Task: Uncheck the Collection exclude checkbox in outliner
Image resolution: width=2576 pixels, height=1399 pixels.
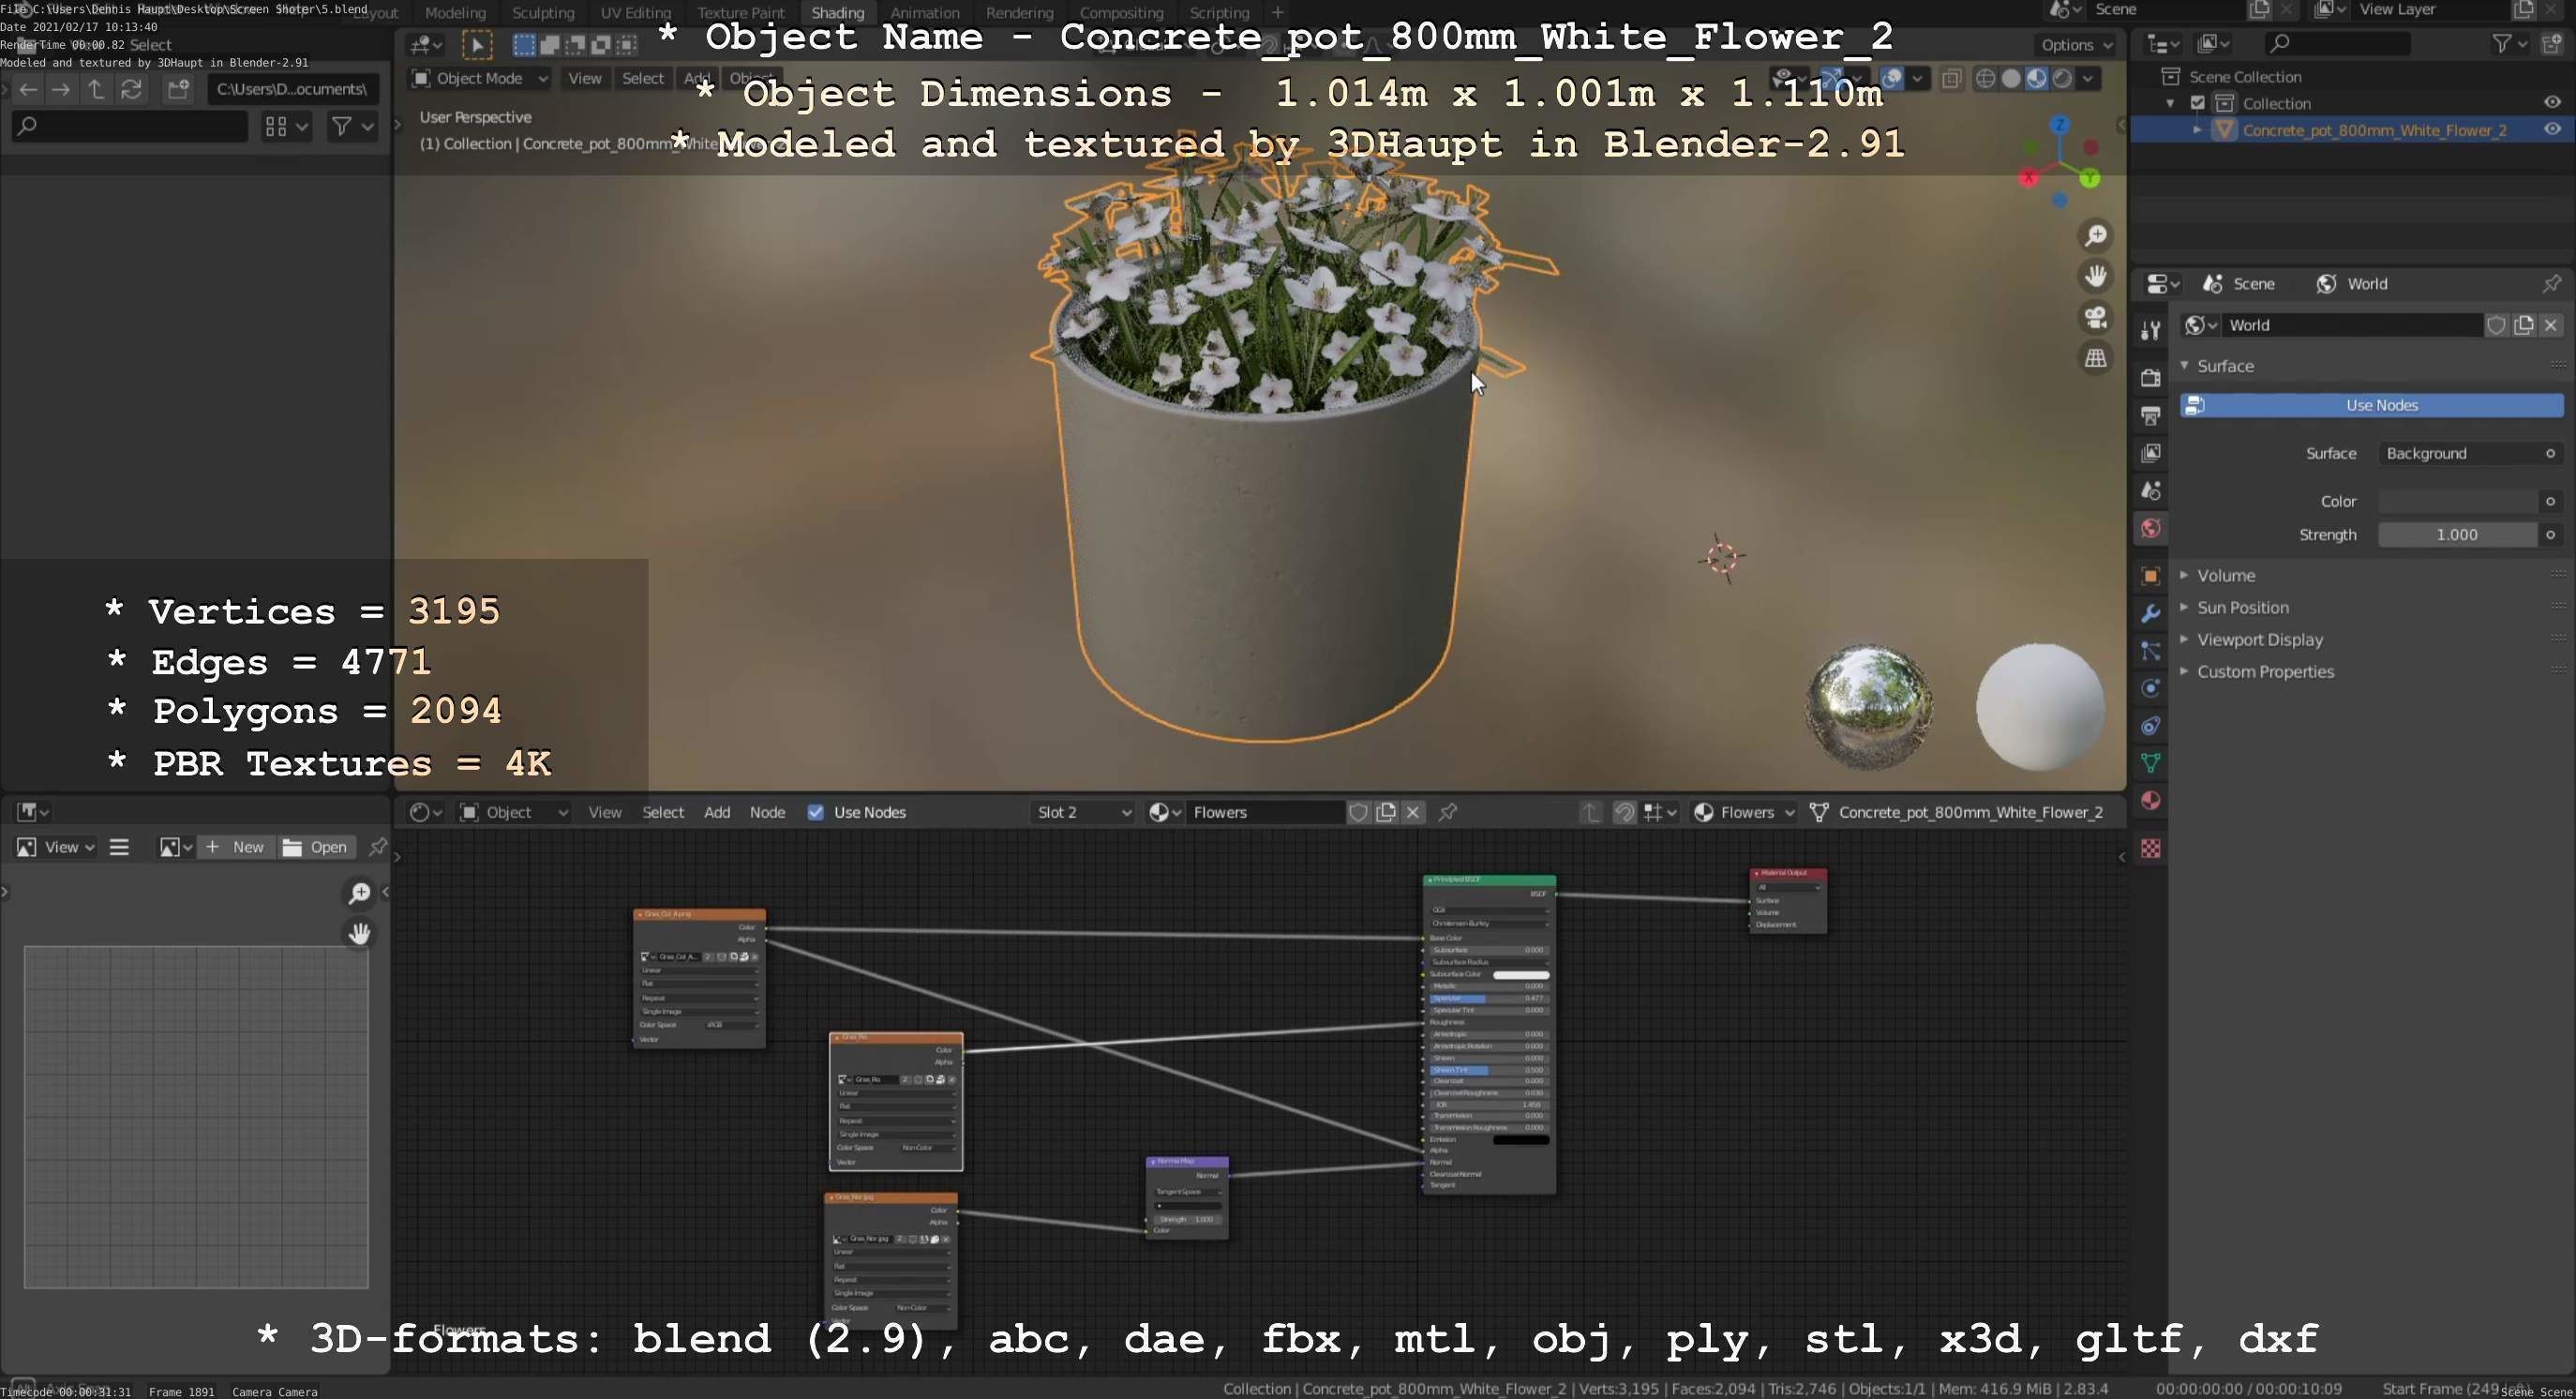Action: [2198, 103]
